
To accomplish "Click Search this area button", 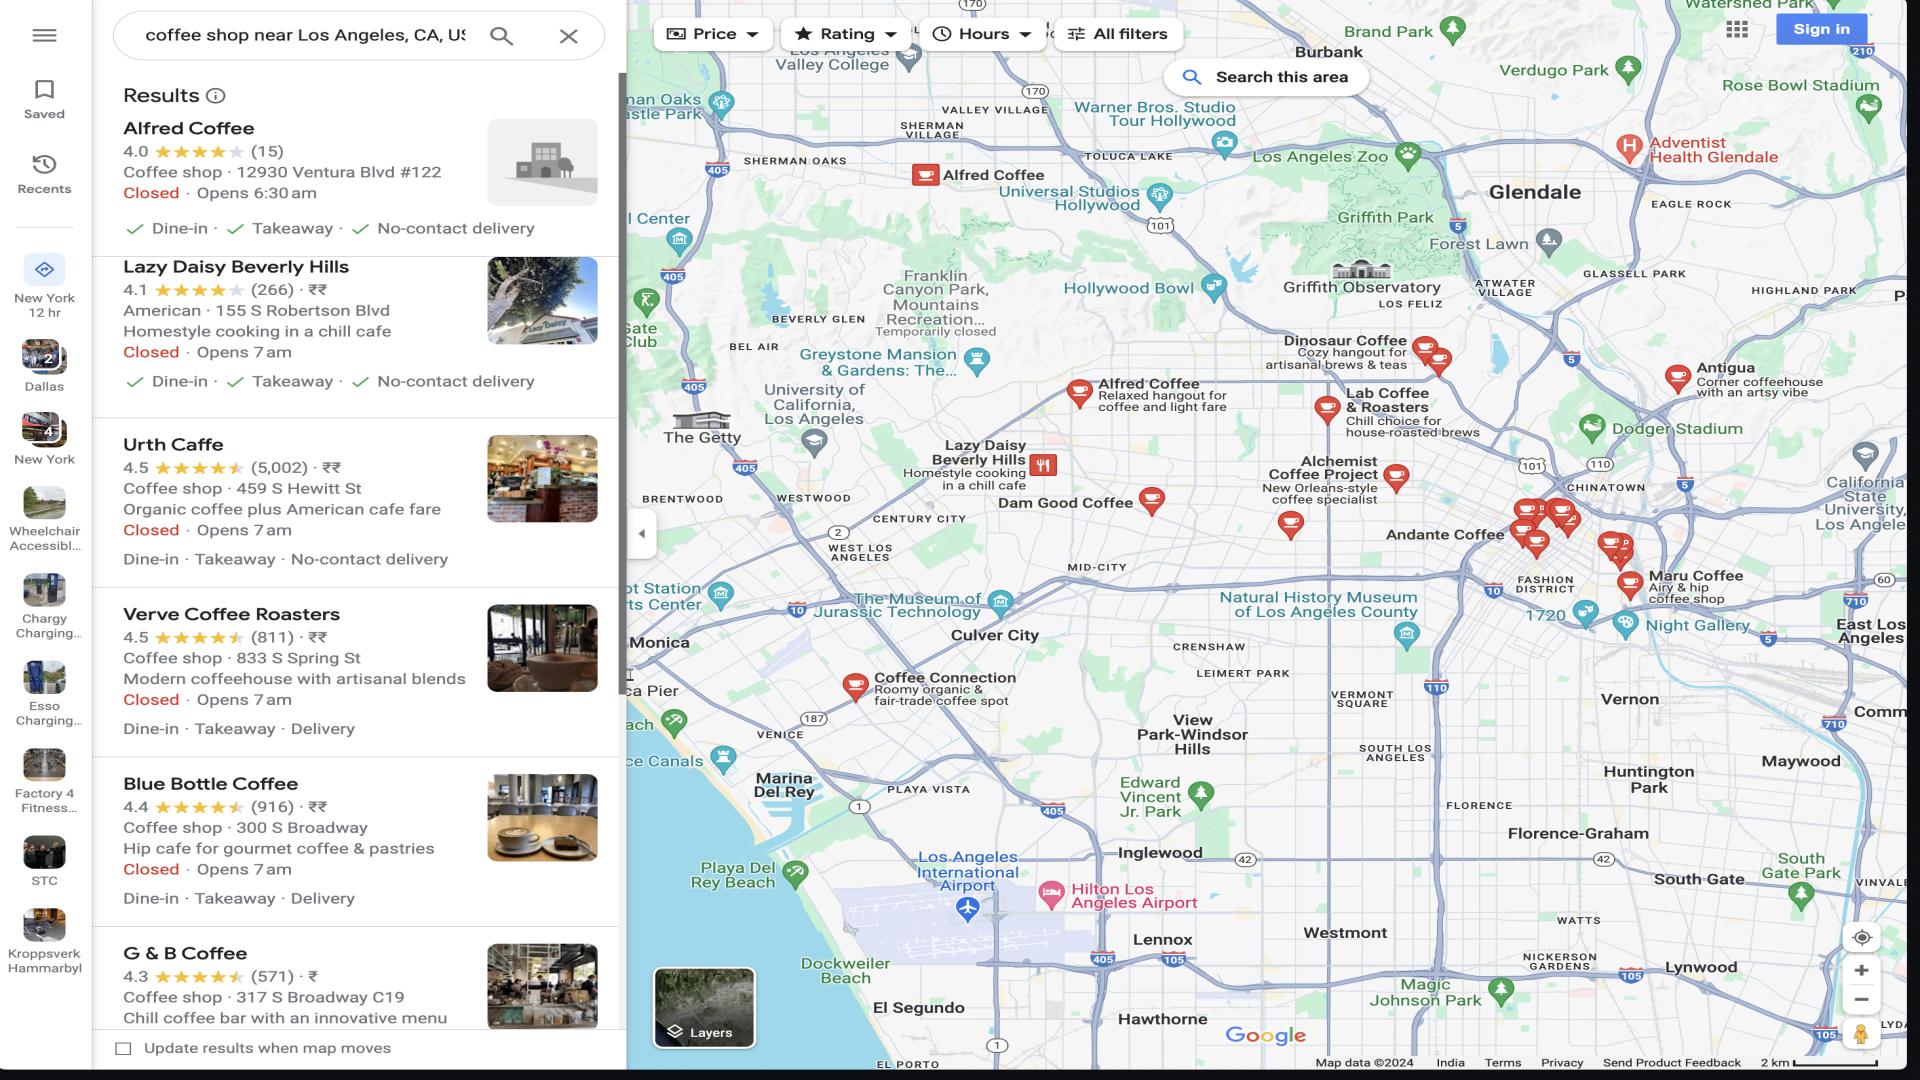I will pyautogui.click(x=1265, y=77).
